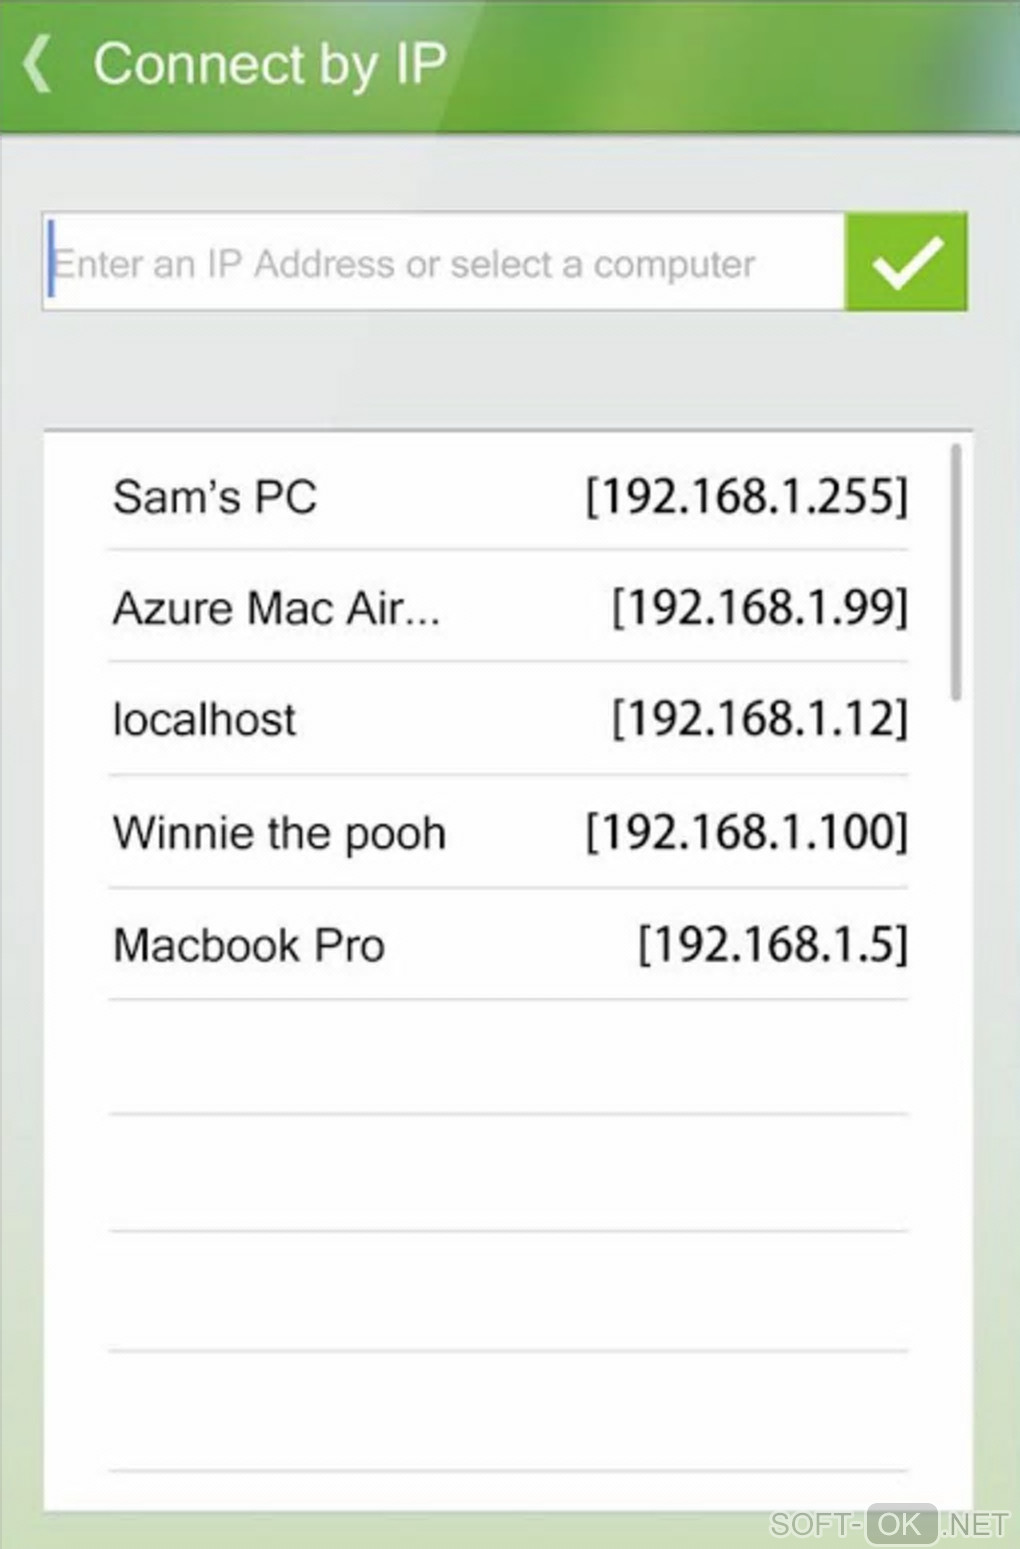This screenshot has width=1020, height=1549.
Task: Click the Connect by IP header title
Action: click(x=270, y=65)
